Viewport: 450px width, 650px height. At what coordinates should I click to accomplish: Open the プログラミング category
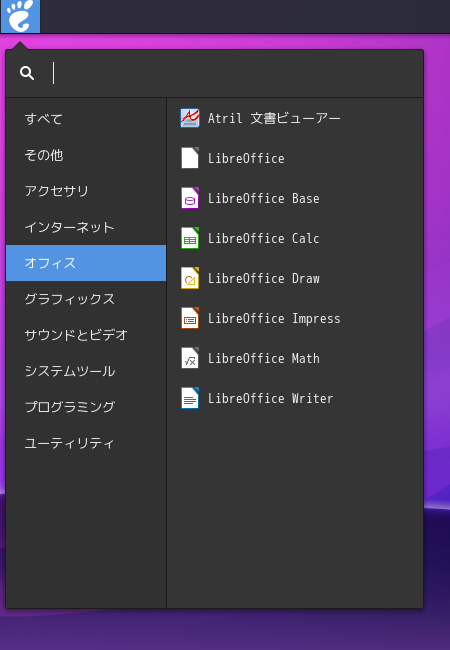86,407
